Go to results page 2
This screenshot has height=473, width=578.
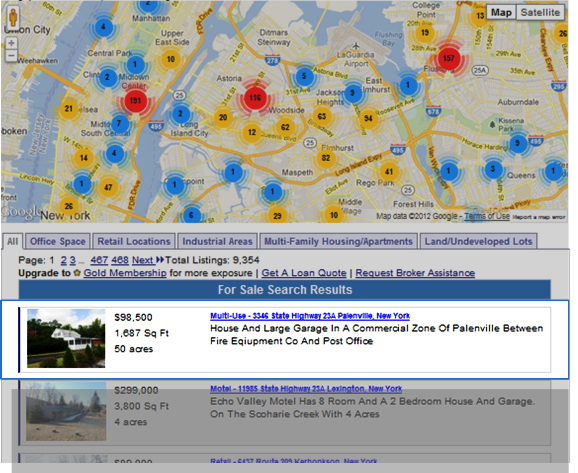(63, 260)
